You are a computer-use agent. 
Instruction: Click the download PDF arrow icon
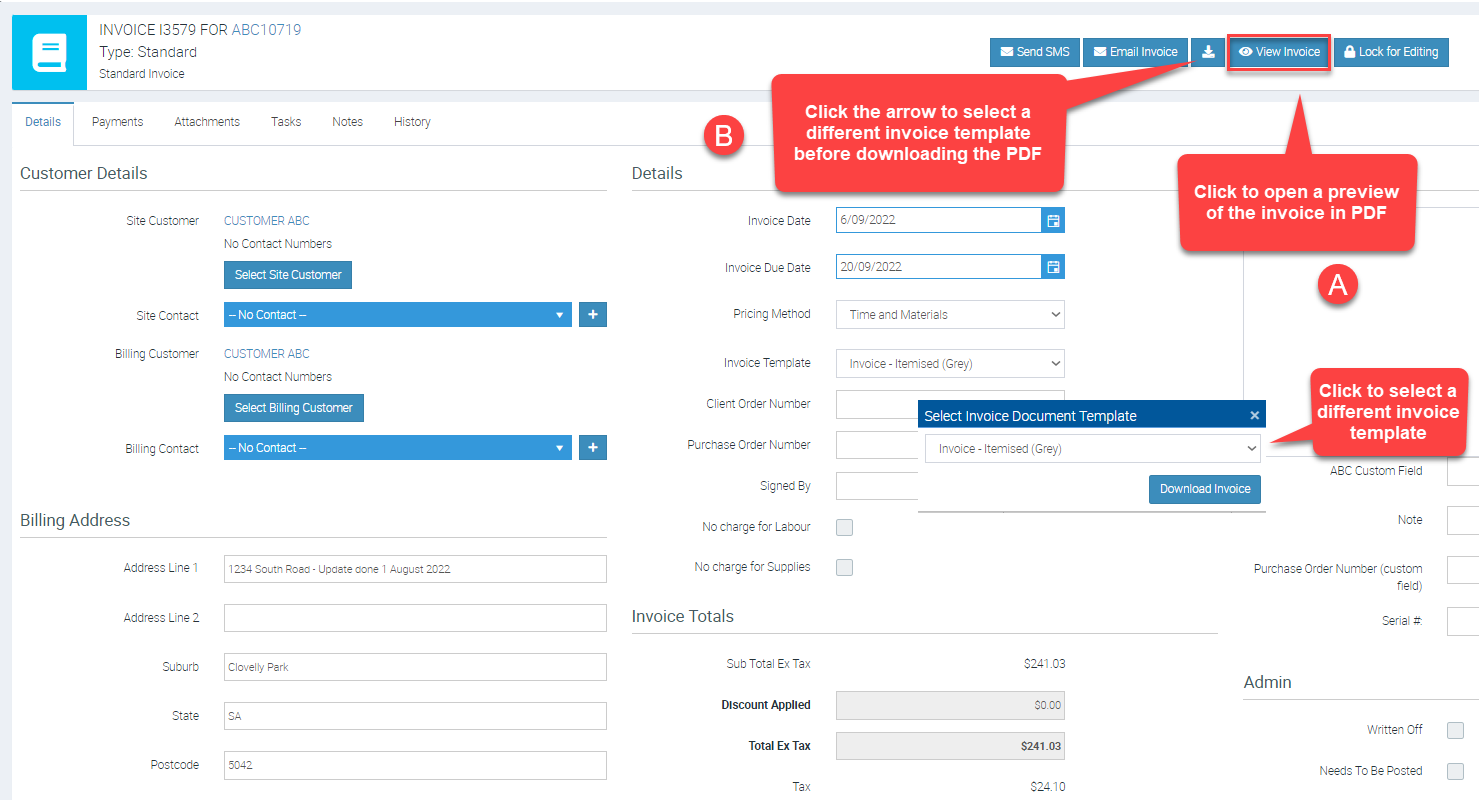click(1208, 52)
